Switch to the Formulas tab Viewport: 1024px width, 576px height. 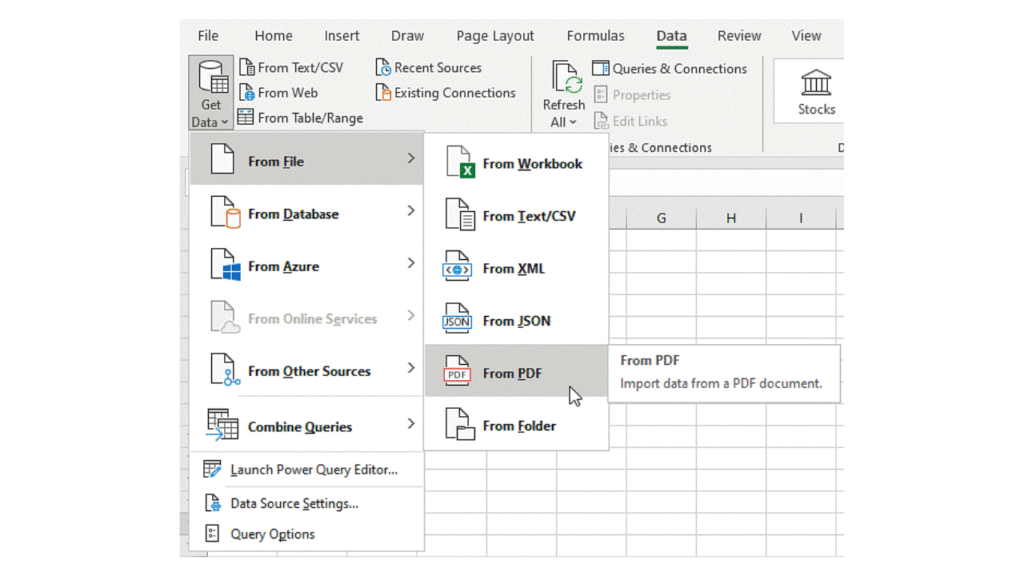click(596, 36)
